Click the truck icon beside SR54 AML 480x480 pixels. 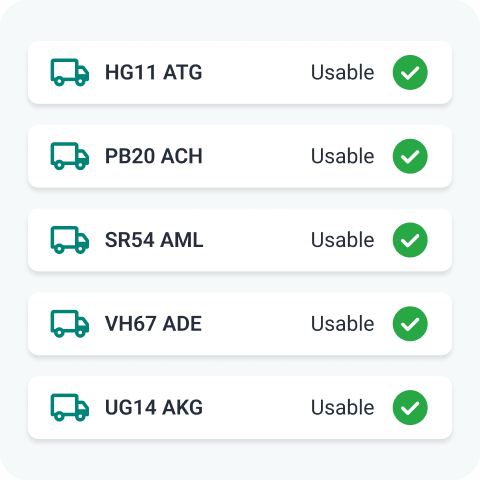[x=70, y=240]
